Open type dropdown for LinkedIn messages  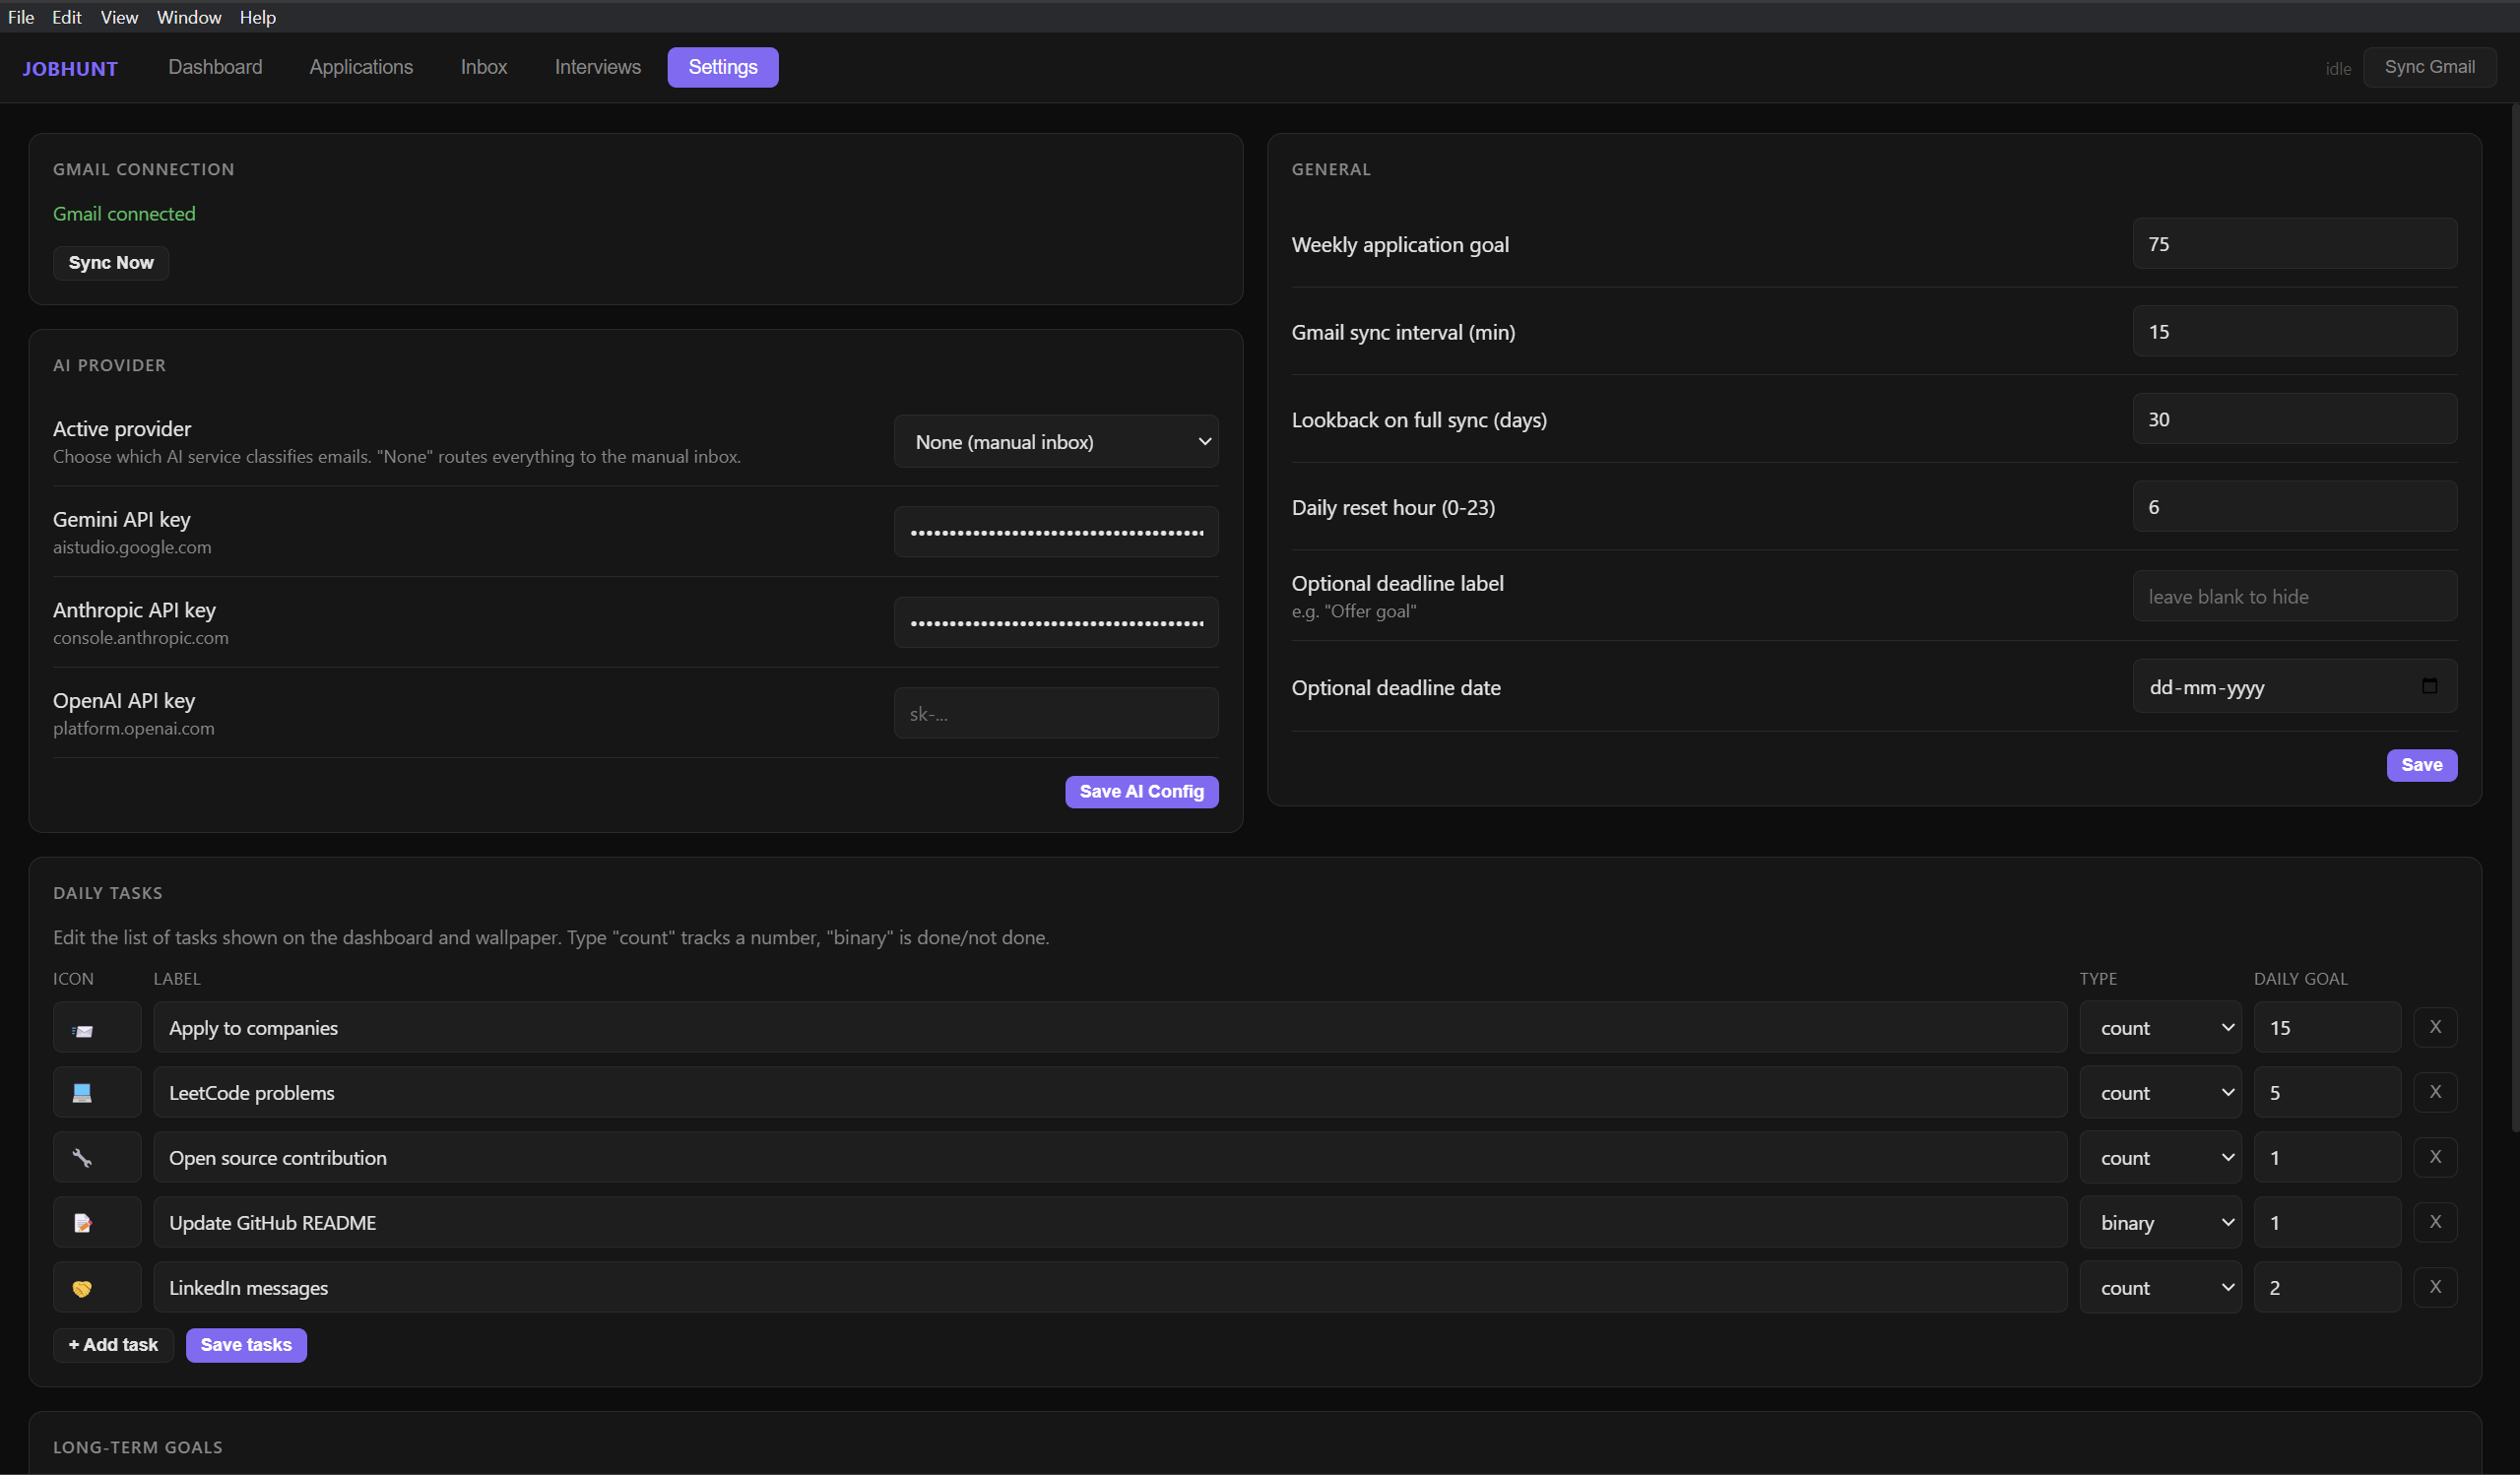click(2160, 1288)
